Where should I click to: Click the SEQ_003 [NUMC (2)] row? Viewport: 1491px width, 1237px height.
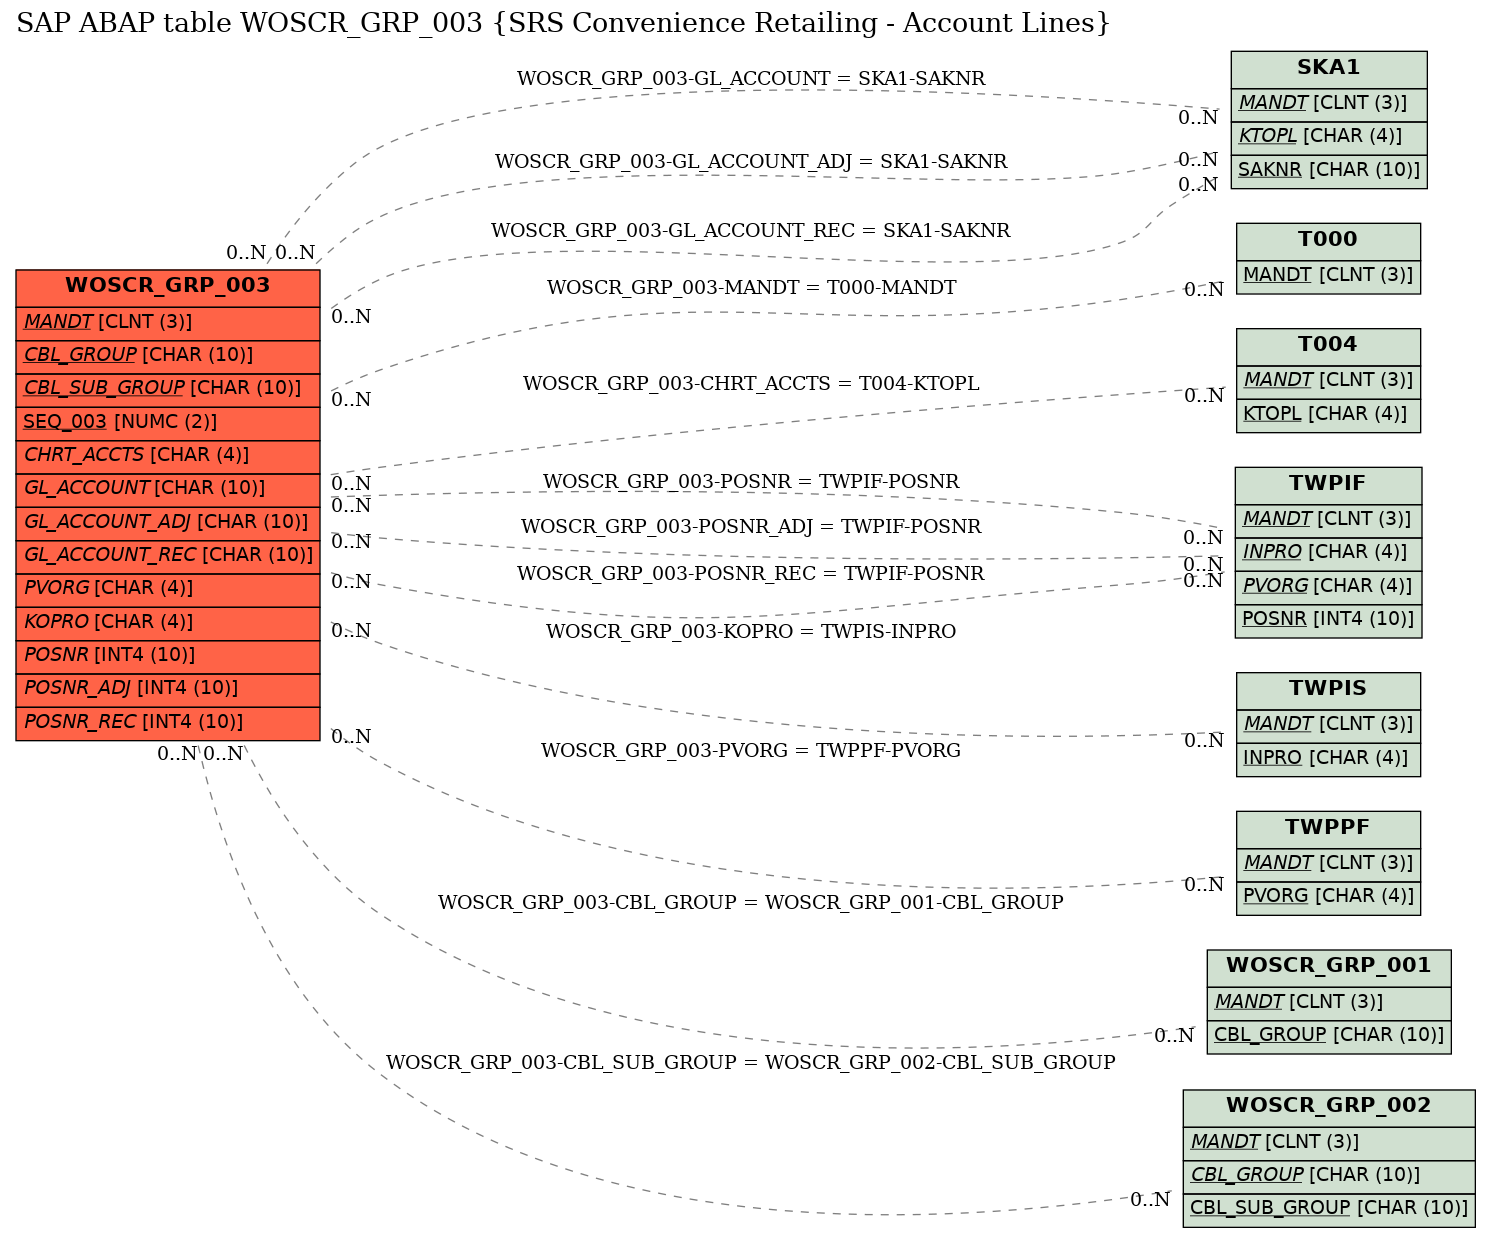click(x=168, y=422)
